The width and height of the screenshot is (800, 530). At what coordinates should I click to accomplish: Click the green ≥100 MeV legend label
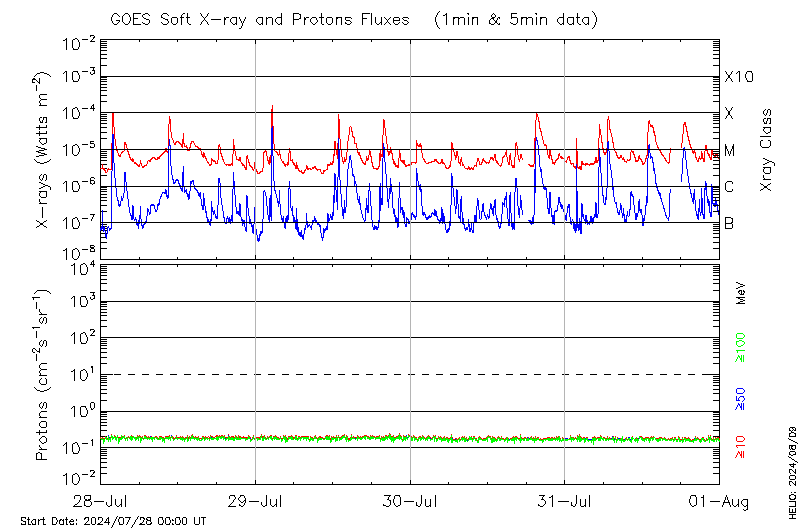(742, 337)
